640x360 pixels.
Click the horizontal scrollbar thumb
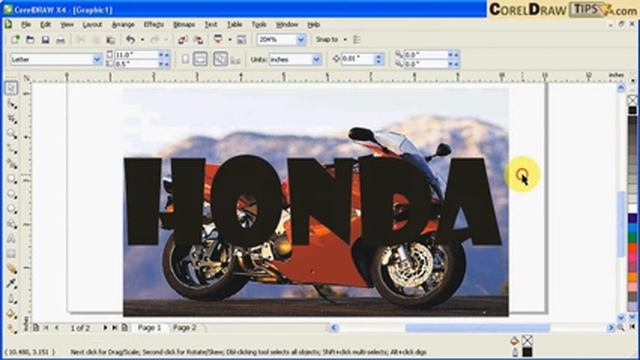[477, 328]
